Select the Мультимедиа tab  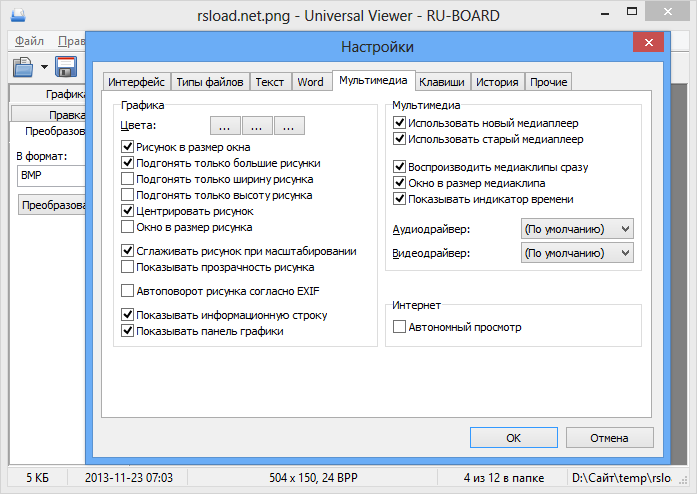(373, 80)
